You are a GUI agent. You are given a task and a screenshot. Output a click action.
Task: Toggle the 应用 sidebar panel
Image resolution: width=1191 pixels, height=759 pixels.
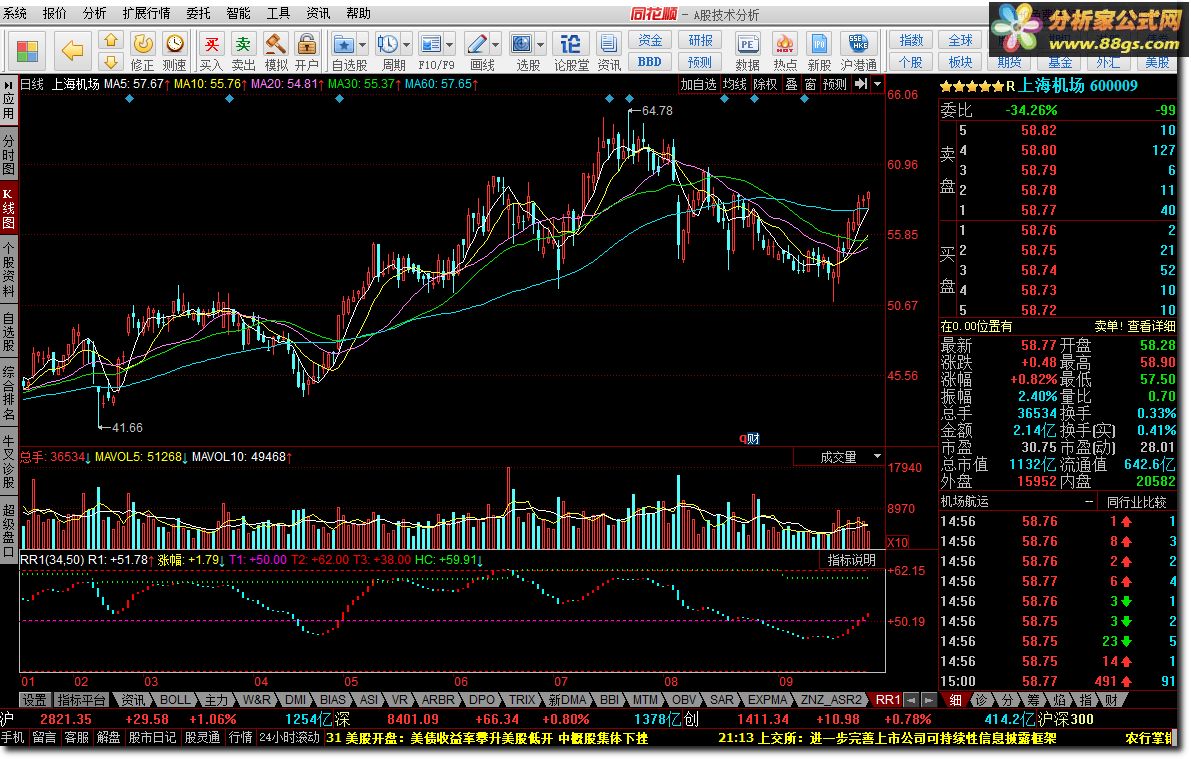[8, 100]
